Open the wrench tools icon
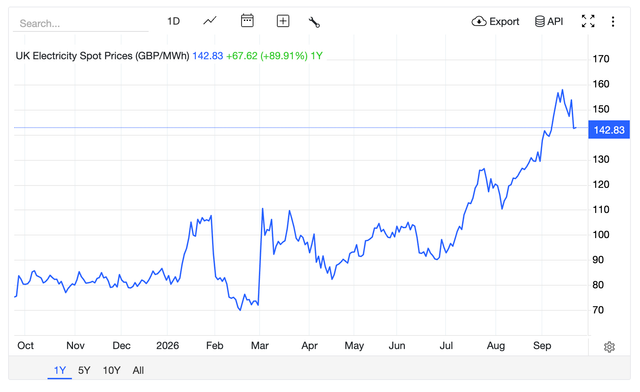Viewport: 640px width, 392px height. point(314,22)
